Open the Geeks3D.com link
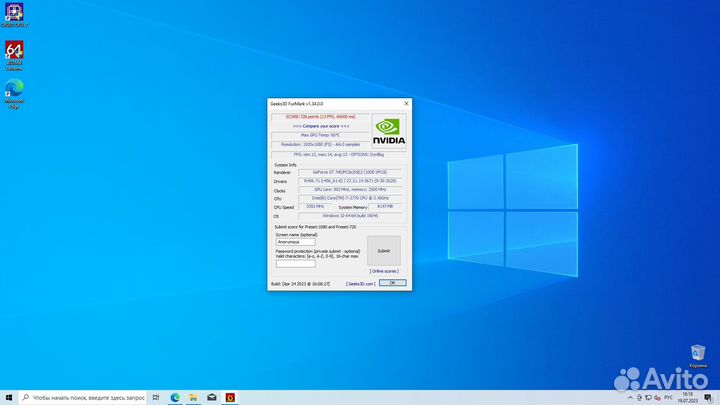 [360, 284]
